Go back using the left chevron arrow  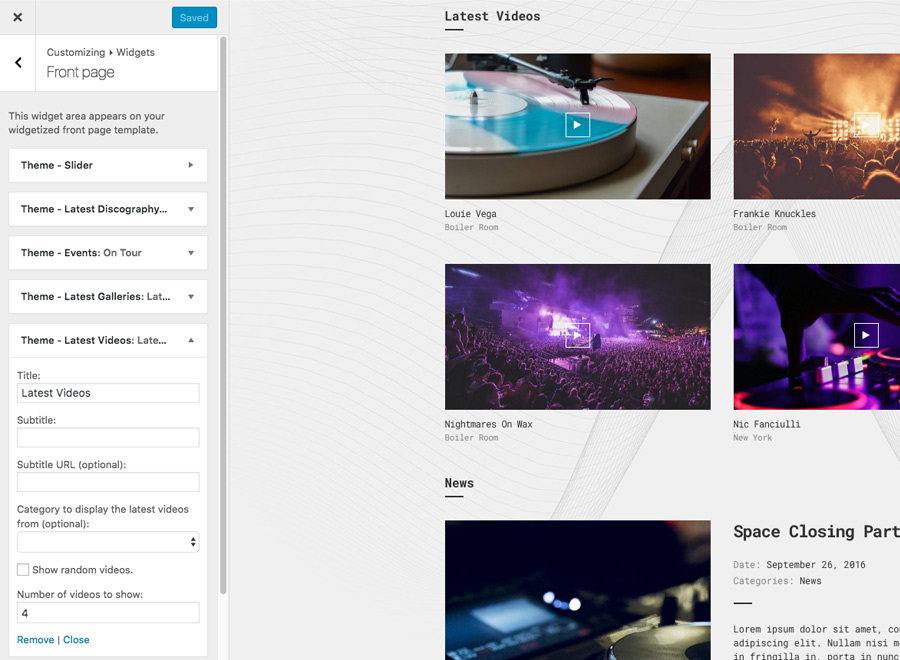click(x=18, y=63)
